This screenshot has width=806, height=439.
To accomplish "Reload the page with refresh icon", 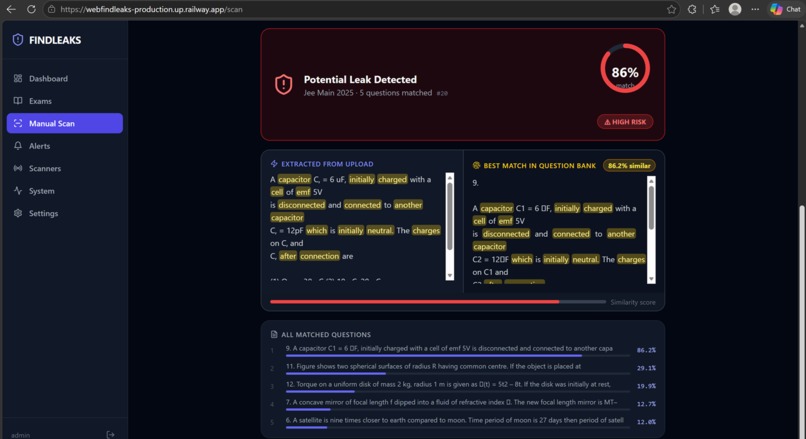I will [31, 9].
